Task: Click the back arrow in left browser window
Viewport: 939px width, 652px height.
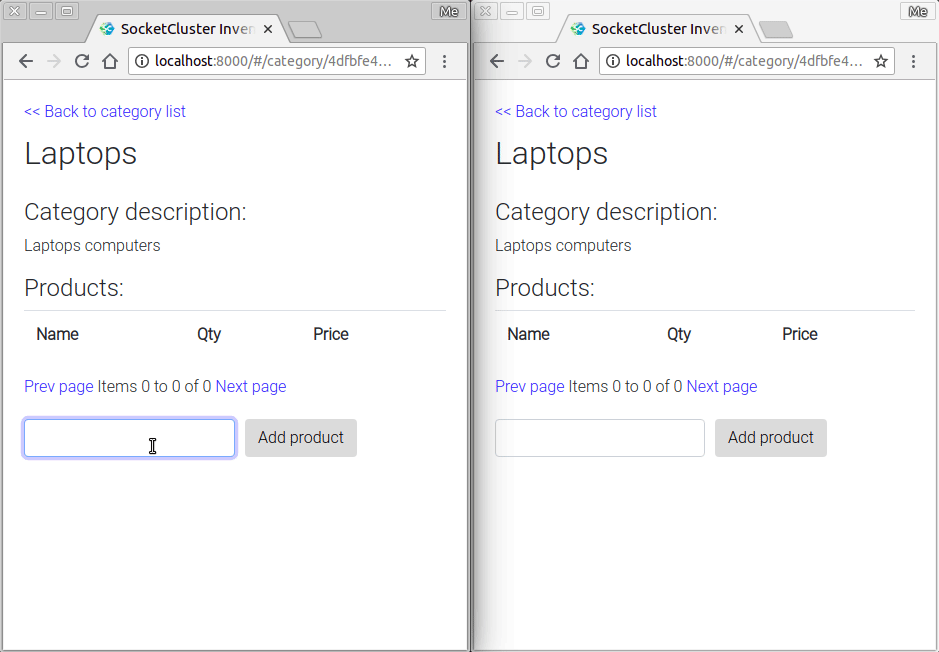Action: tap(26, 61)
